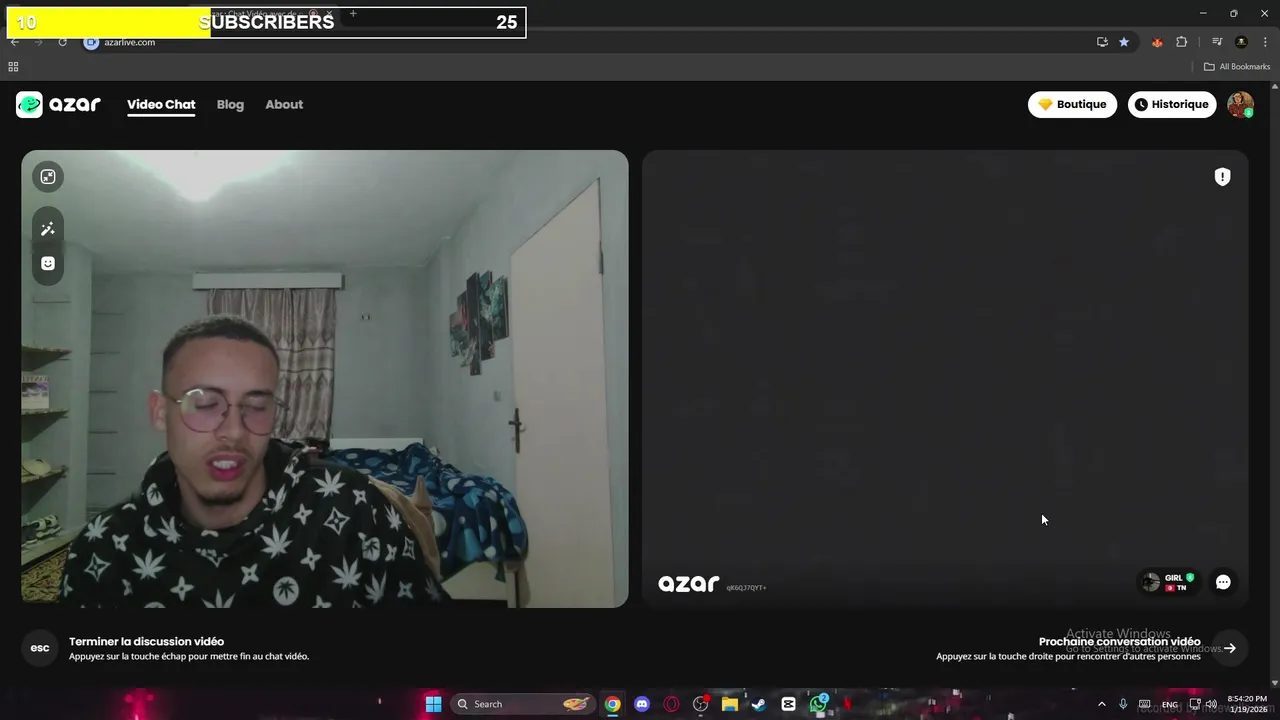This screenshot has width=1280, height=720.
Task: Expand local video to fullscreen
Action: coord(48,177)
